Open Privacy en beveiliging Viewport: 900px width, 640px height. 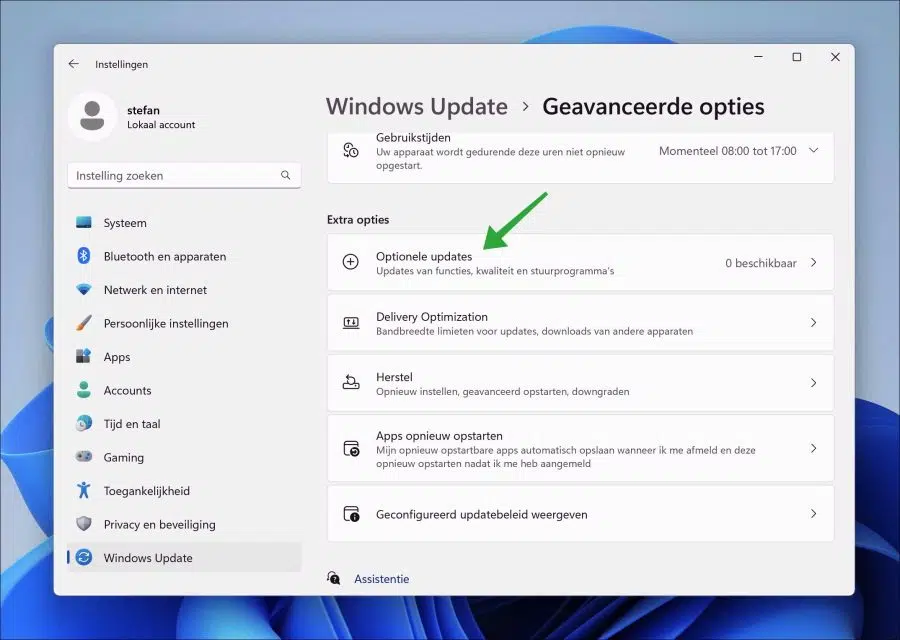(184, 524)
